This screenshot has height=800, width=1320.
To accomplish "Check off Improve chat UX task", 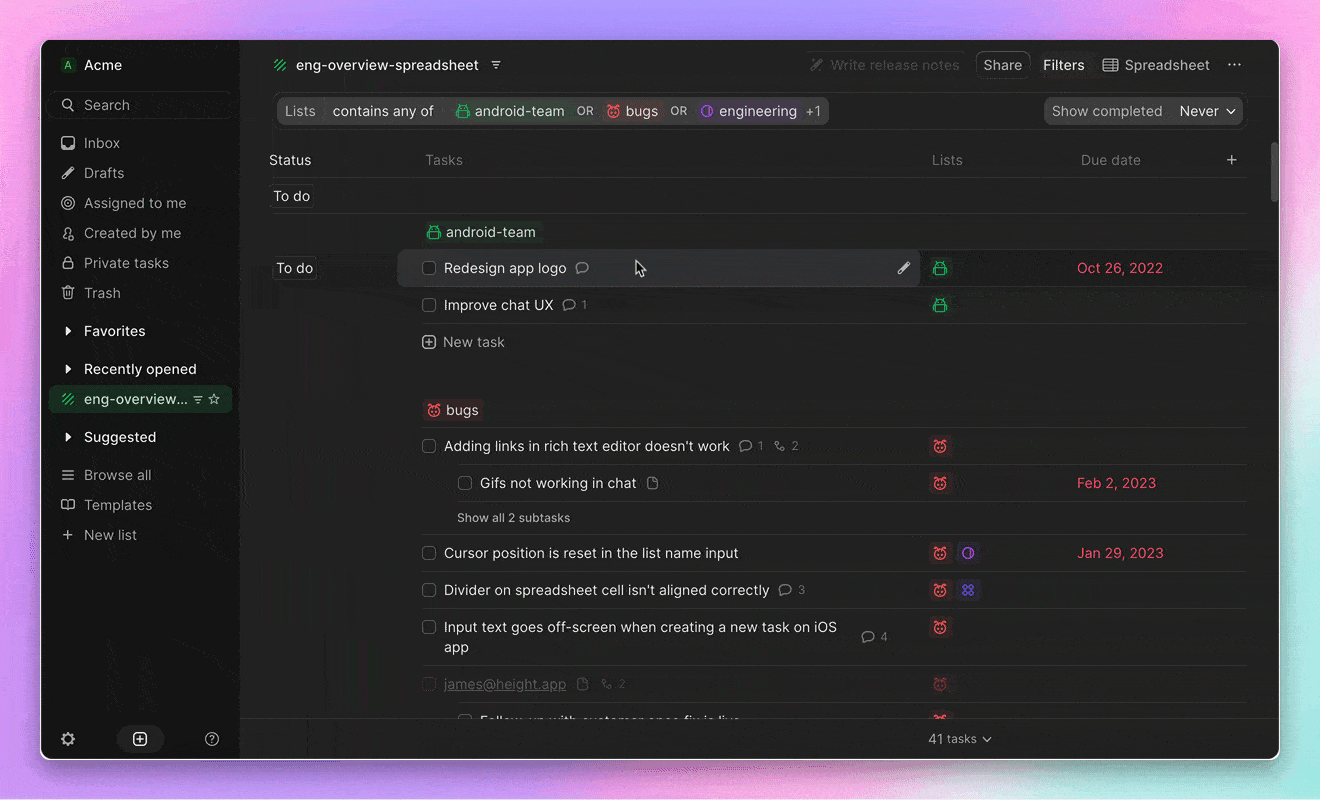I will [429, 305].
